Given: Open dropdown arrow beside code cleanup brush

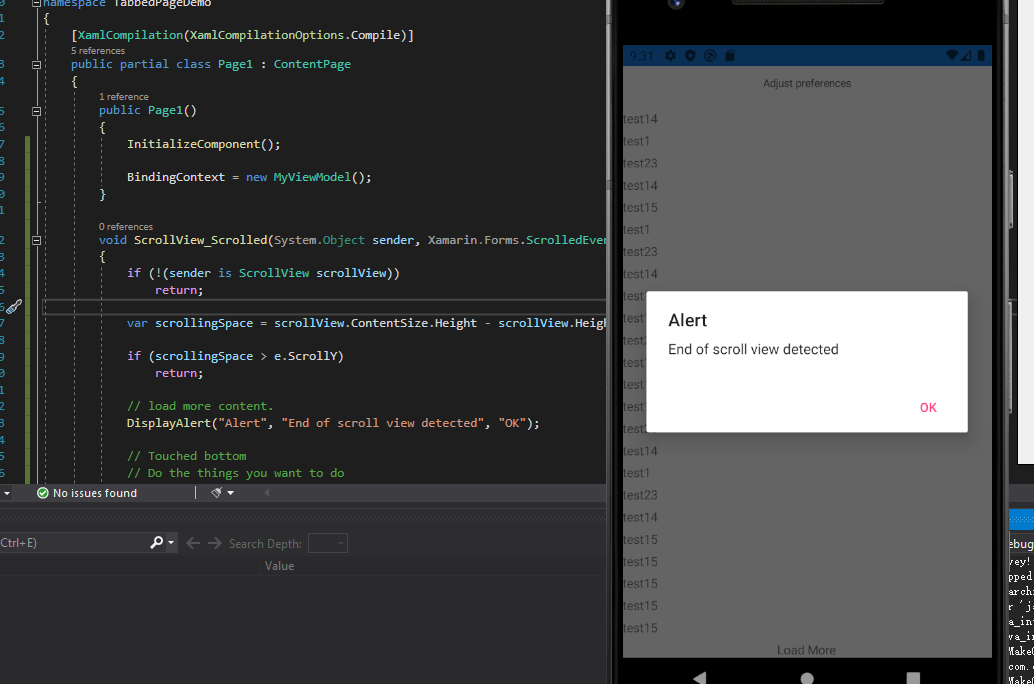Looking at the screenshot, I should [x=231, y=493].
